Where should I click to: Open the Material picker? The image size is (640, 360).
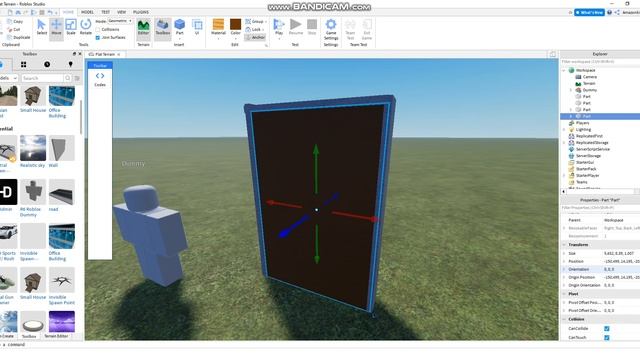[x=218, y=27]
